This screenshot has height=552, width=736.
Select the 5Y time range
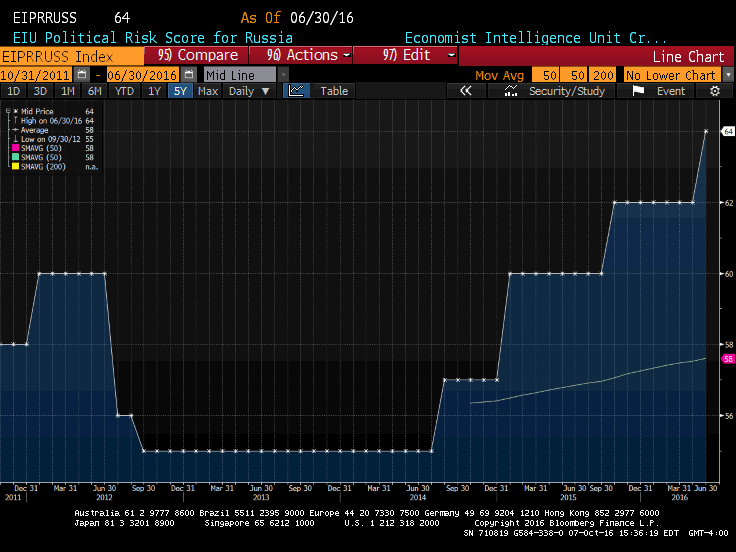180,91
